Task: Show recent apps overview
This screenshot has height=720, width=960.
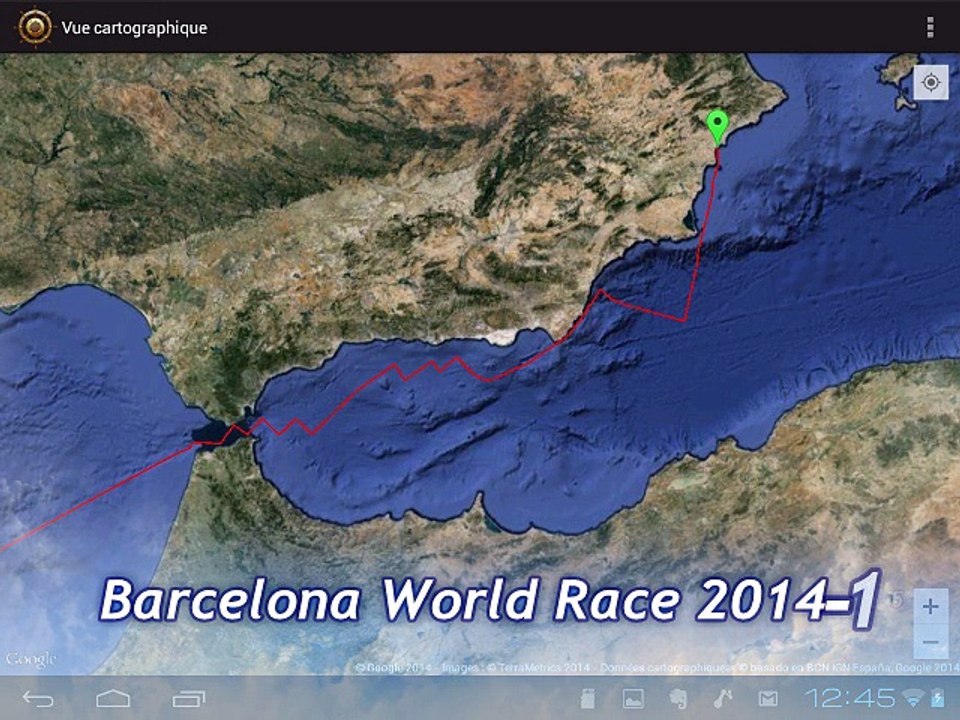Action: point(189,699)
